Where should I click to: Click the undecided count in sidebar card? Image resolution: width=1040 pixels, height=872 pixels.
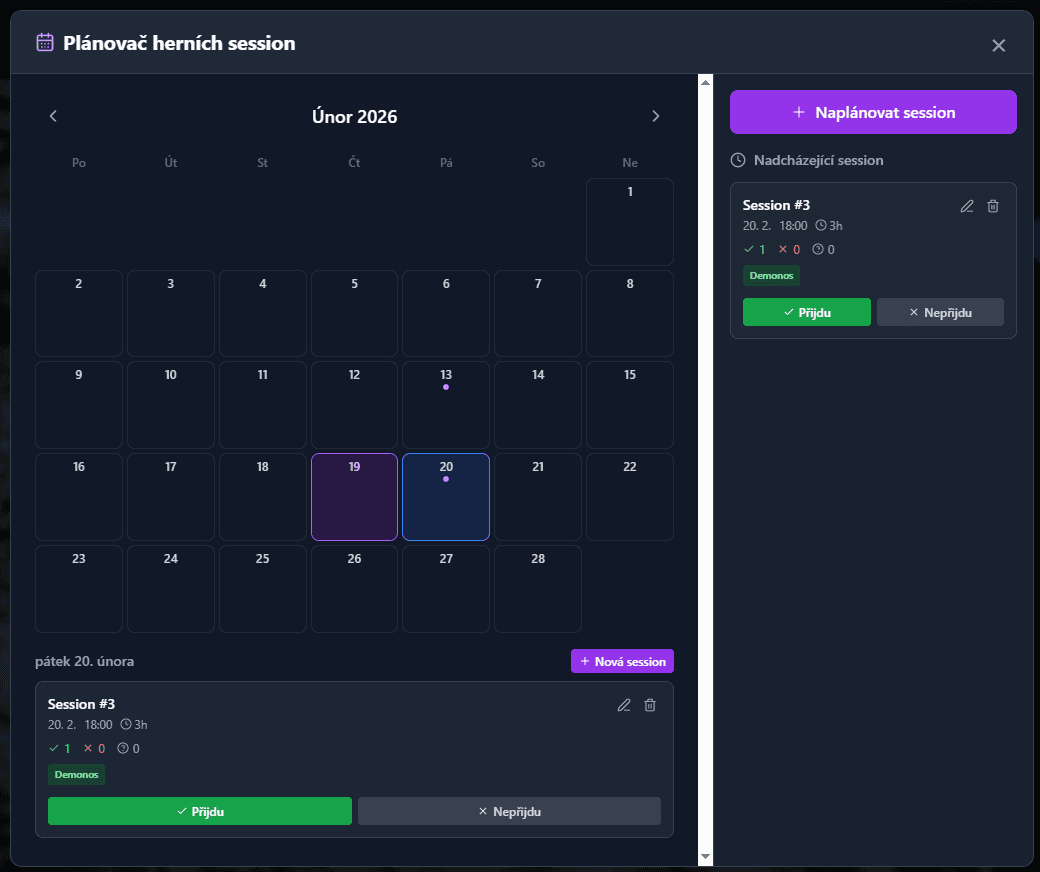(824, 249)
